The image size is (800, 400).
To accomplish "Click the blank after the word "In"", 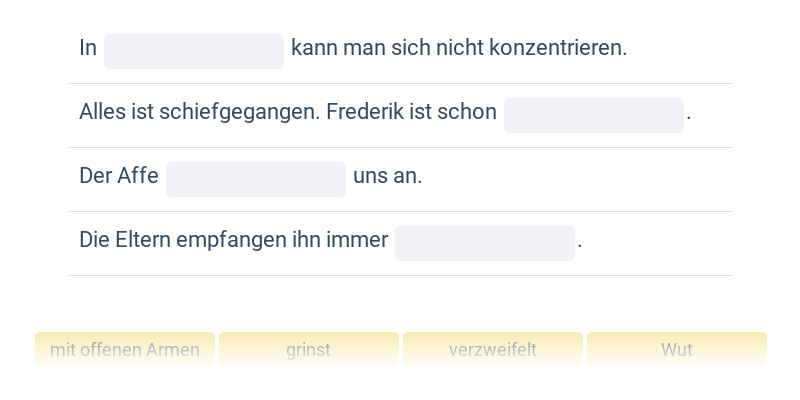I will pyautogui.click(x=194, y=51).
